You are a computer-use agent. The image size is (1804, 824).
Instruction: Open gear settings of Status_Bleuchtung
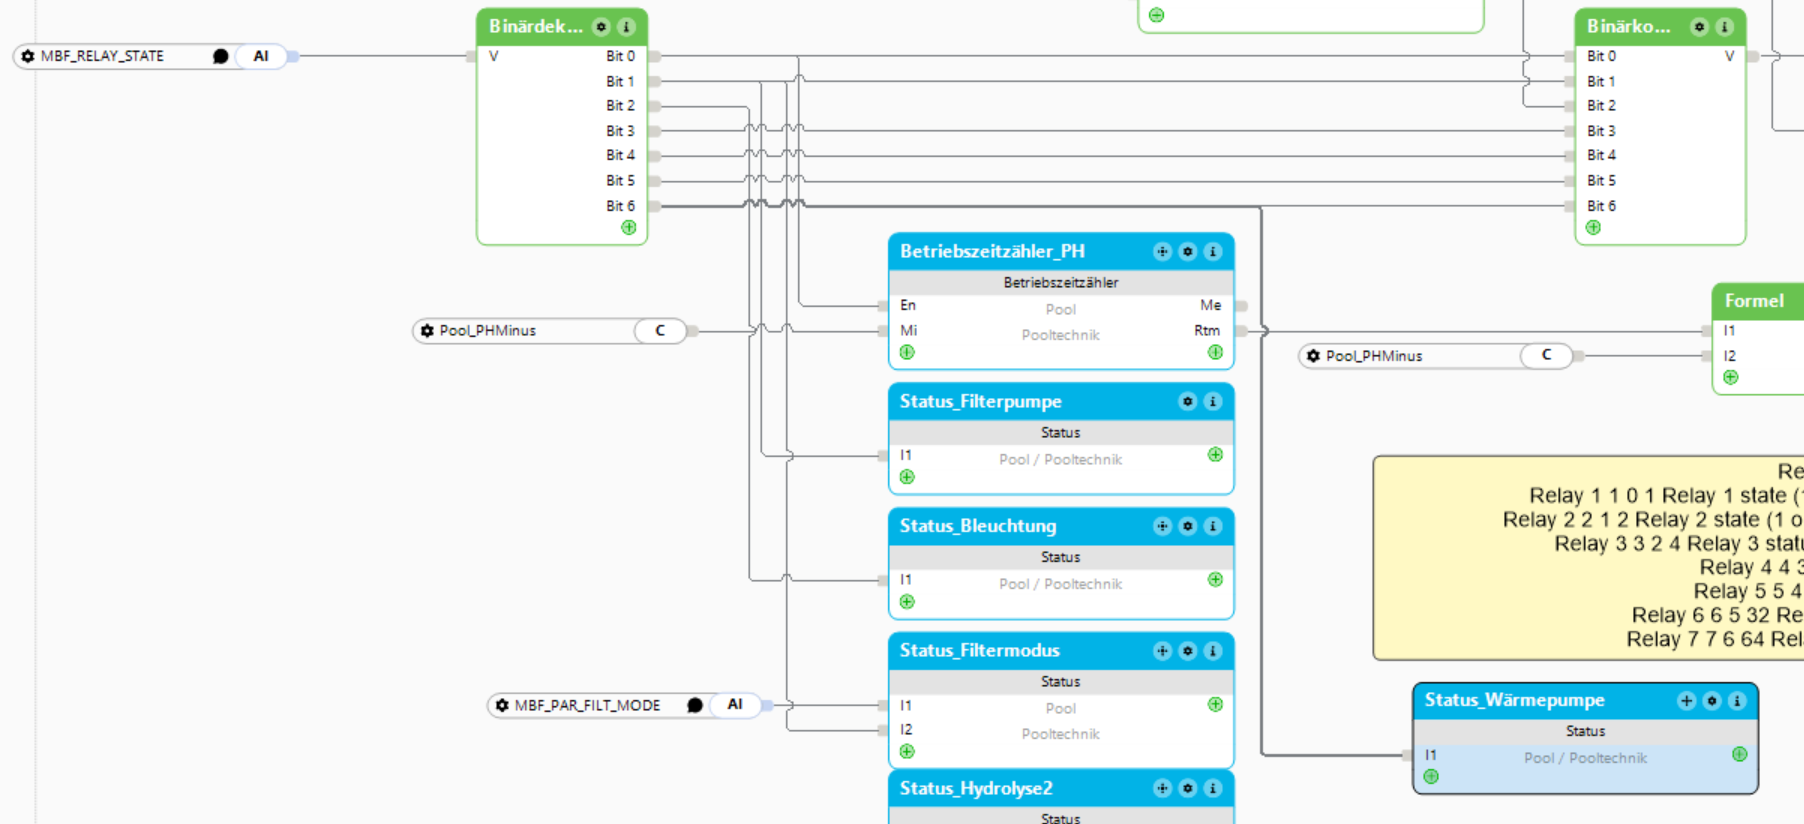tap(1188, 526)
